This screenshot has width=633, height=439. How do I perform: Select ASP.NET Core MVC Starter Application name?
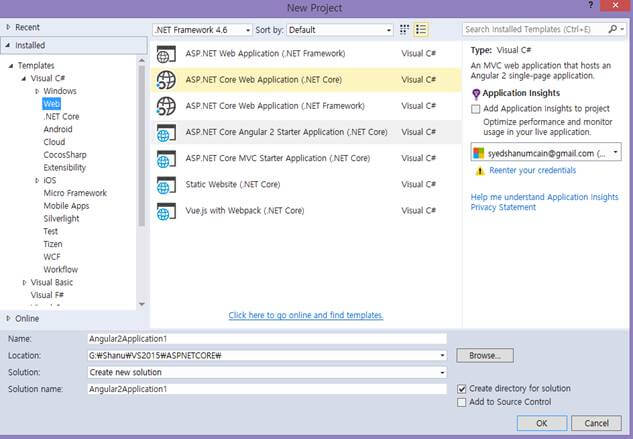[x=278, y=158]
